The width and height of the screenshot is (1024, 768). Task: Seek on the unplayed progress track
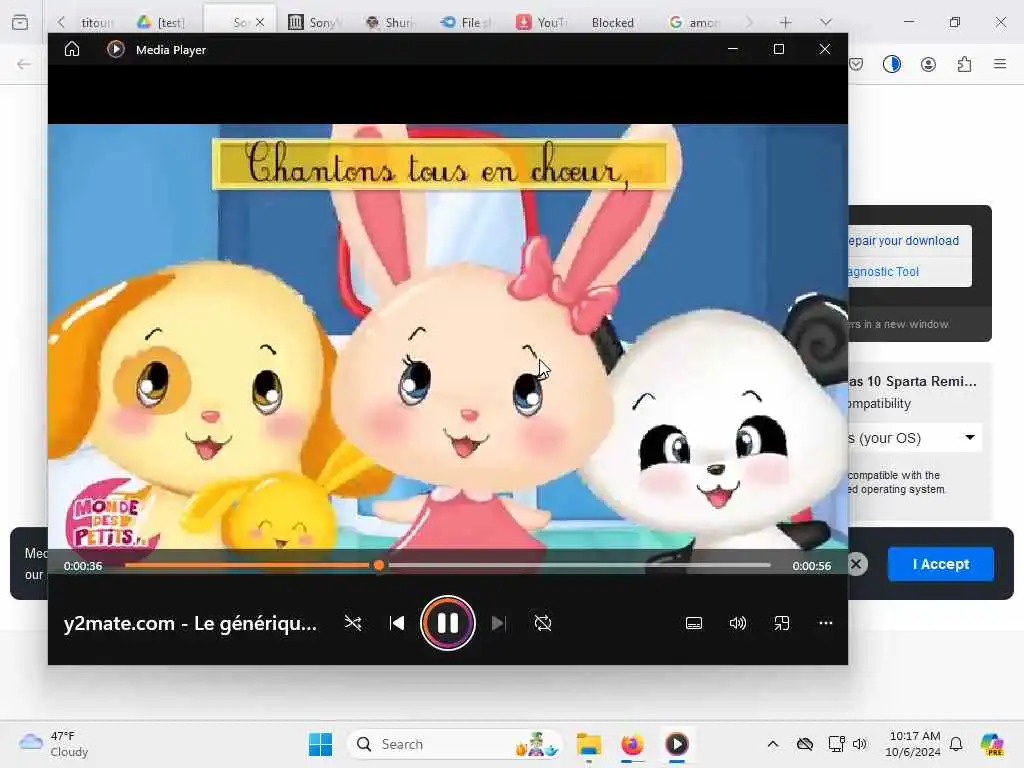coord(578,566)
